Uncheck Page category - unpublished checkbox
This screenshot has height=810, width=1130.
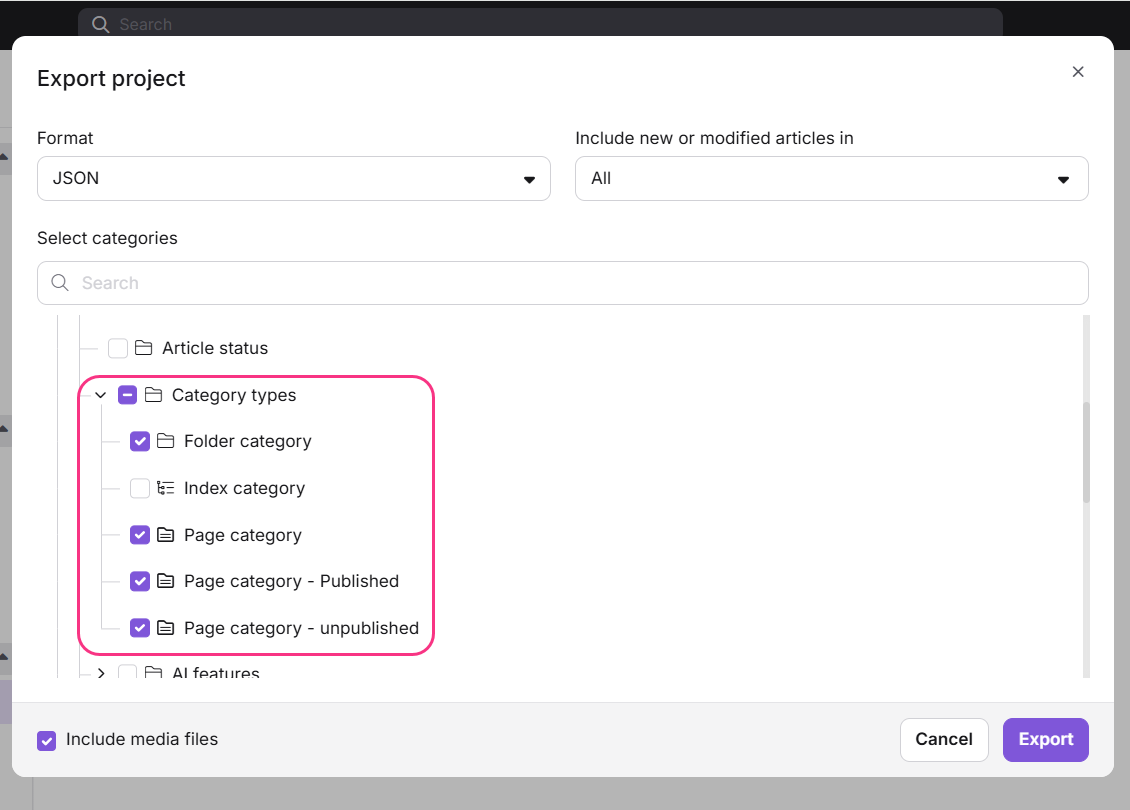click(x=140, y=628)
